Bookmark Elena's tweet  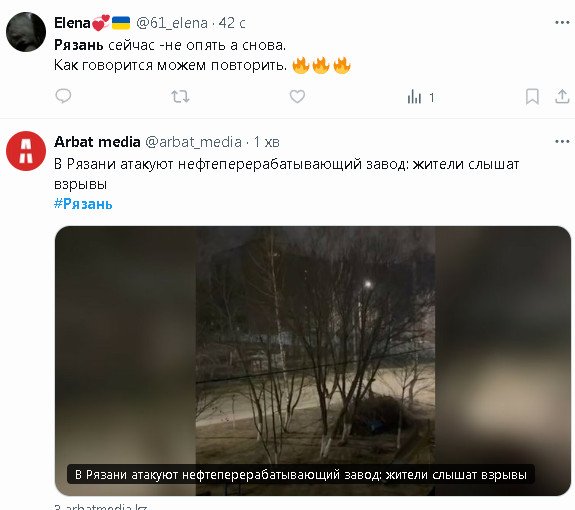532,97
